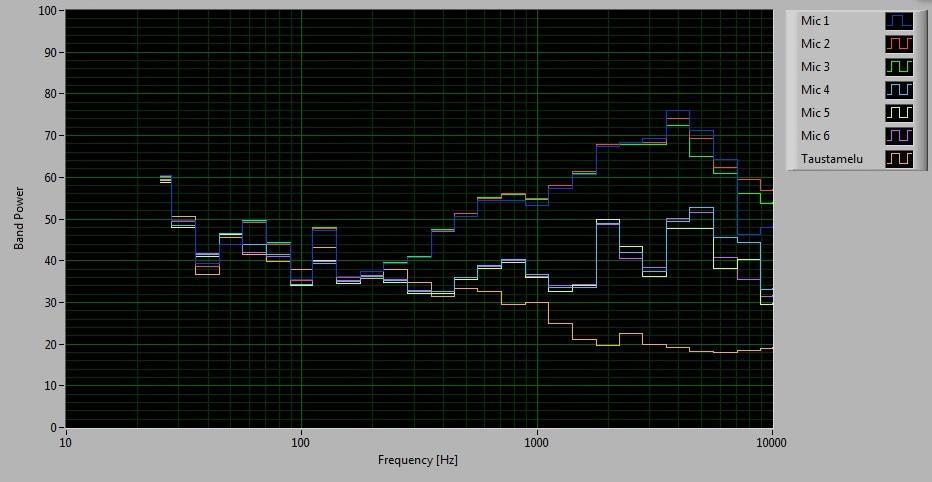Click the Mic 2 plot style icon
The width and height of the screenshot is (932, 482).
point(898,43)
